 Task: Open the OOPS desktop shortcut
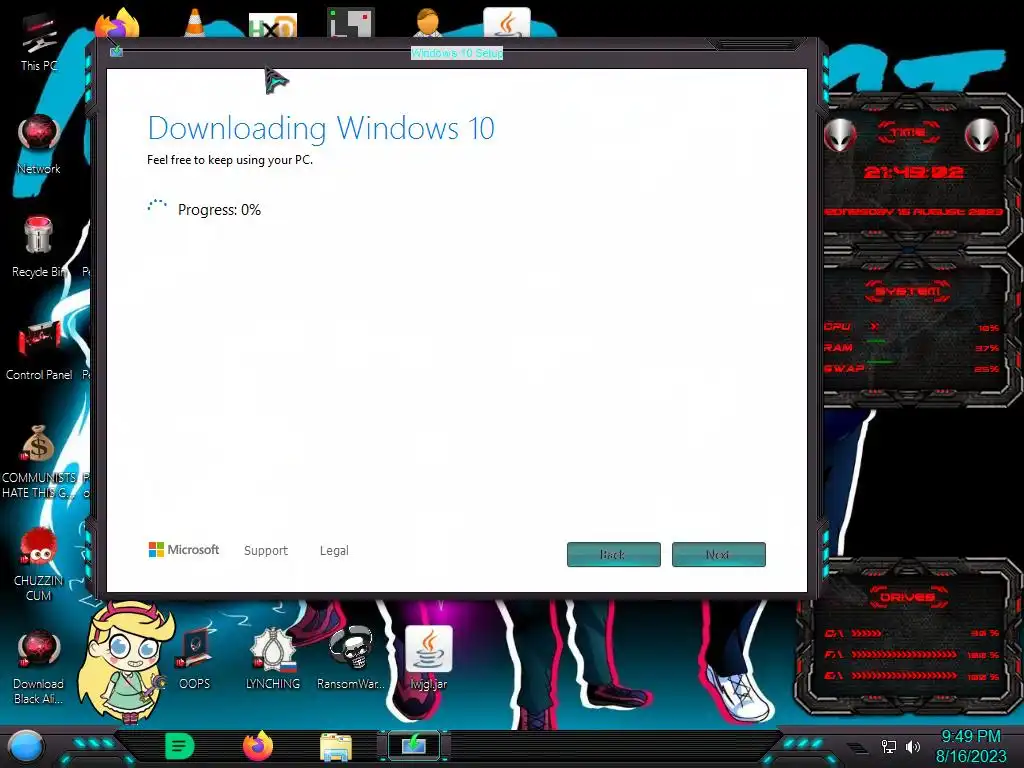195,660
